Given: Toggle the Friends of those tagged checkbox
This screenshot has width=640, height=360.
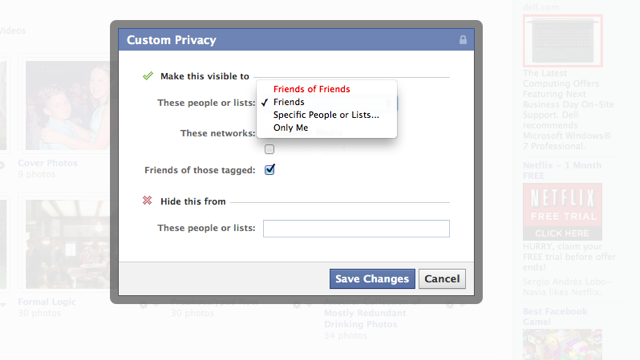Looking at the screenshot, I should click(x=270, y=169).
